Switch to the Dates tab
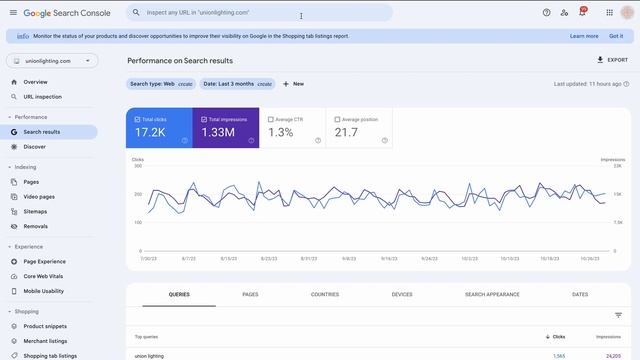 point(580,294)
